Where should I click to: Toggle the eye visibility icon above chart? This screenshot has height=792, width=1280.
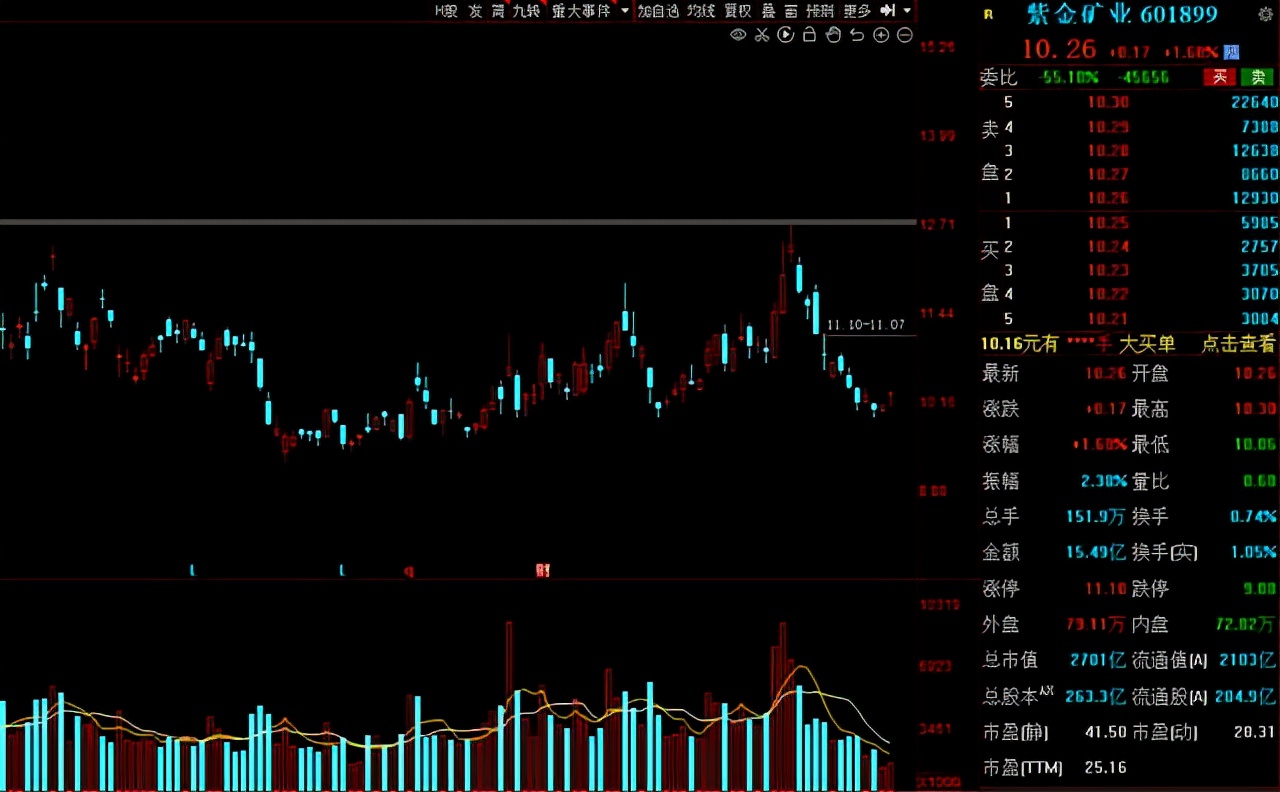(738, 35)
